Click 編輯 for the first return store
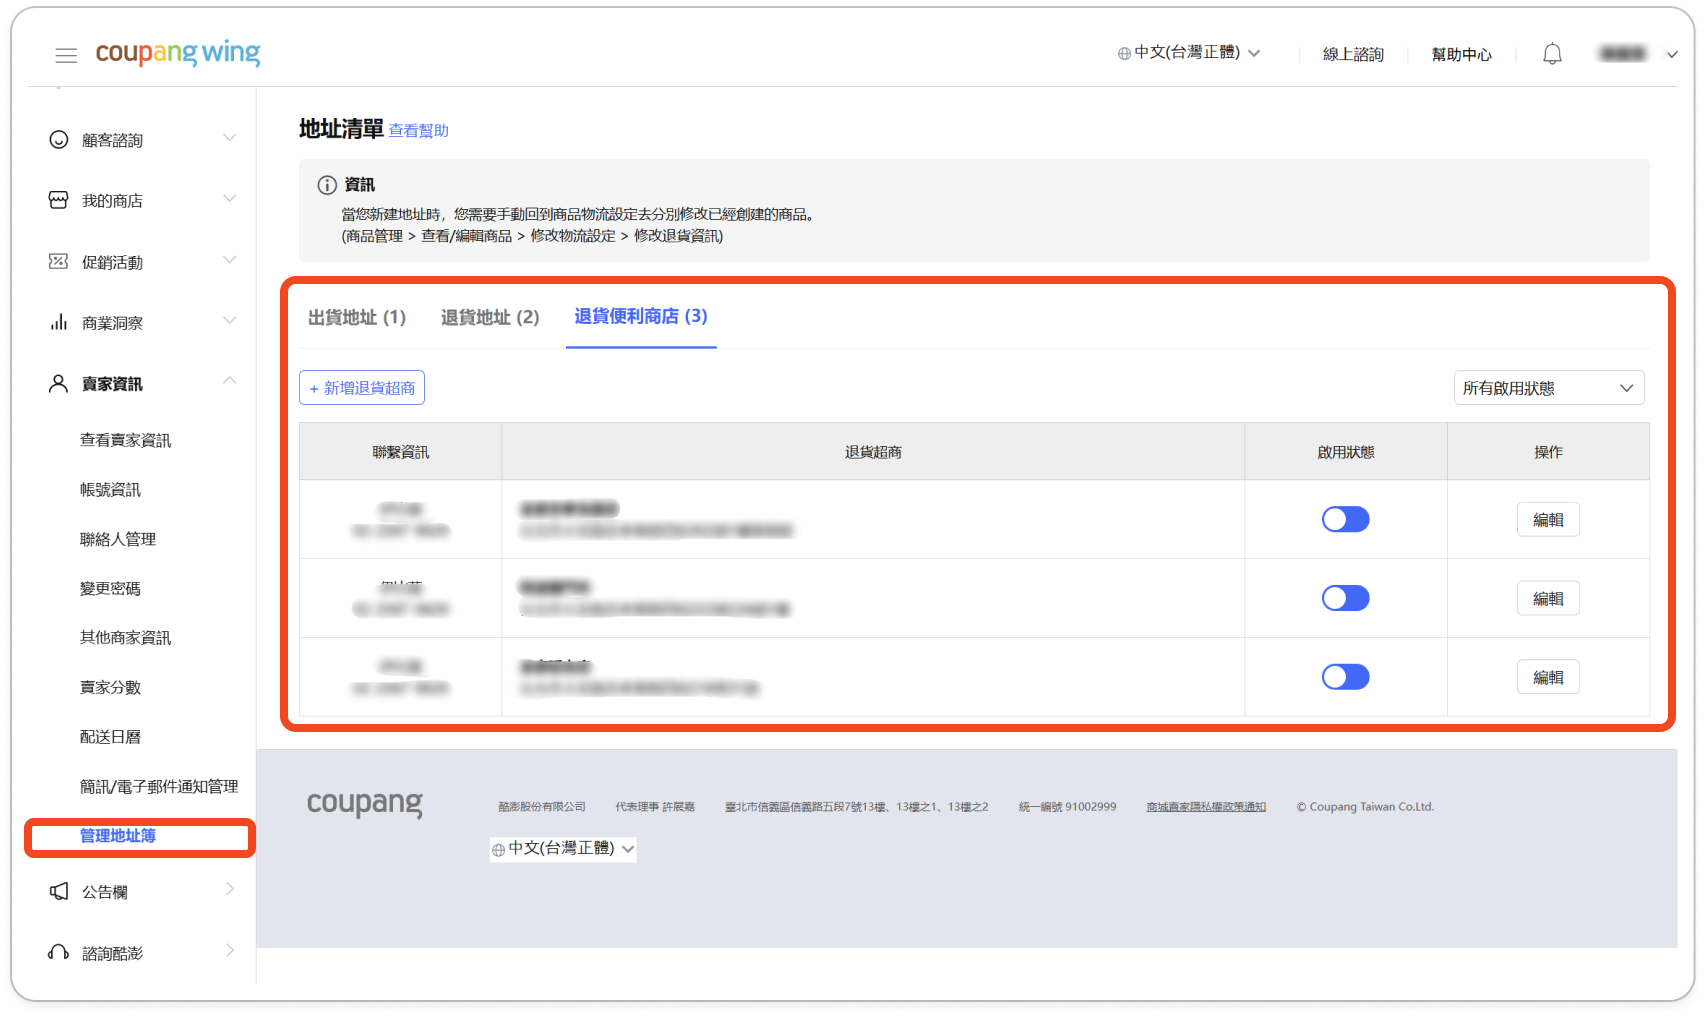The width and height of the screenshot is (1706, 1016). pyautogui.click(x=1548, y=520)
